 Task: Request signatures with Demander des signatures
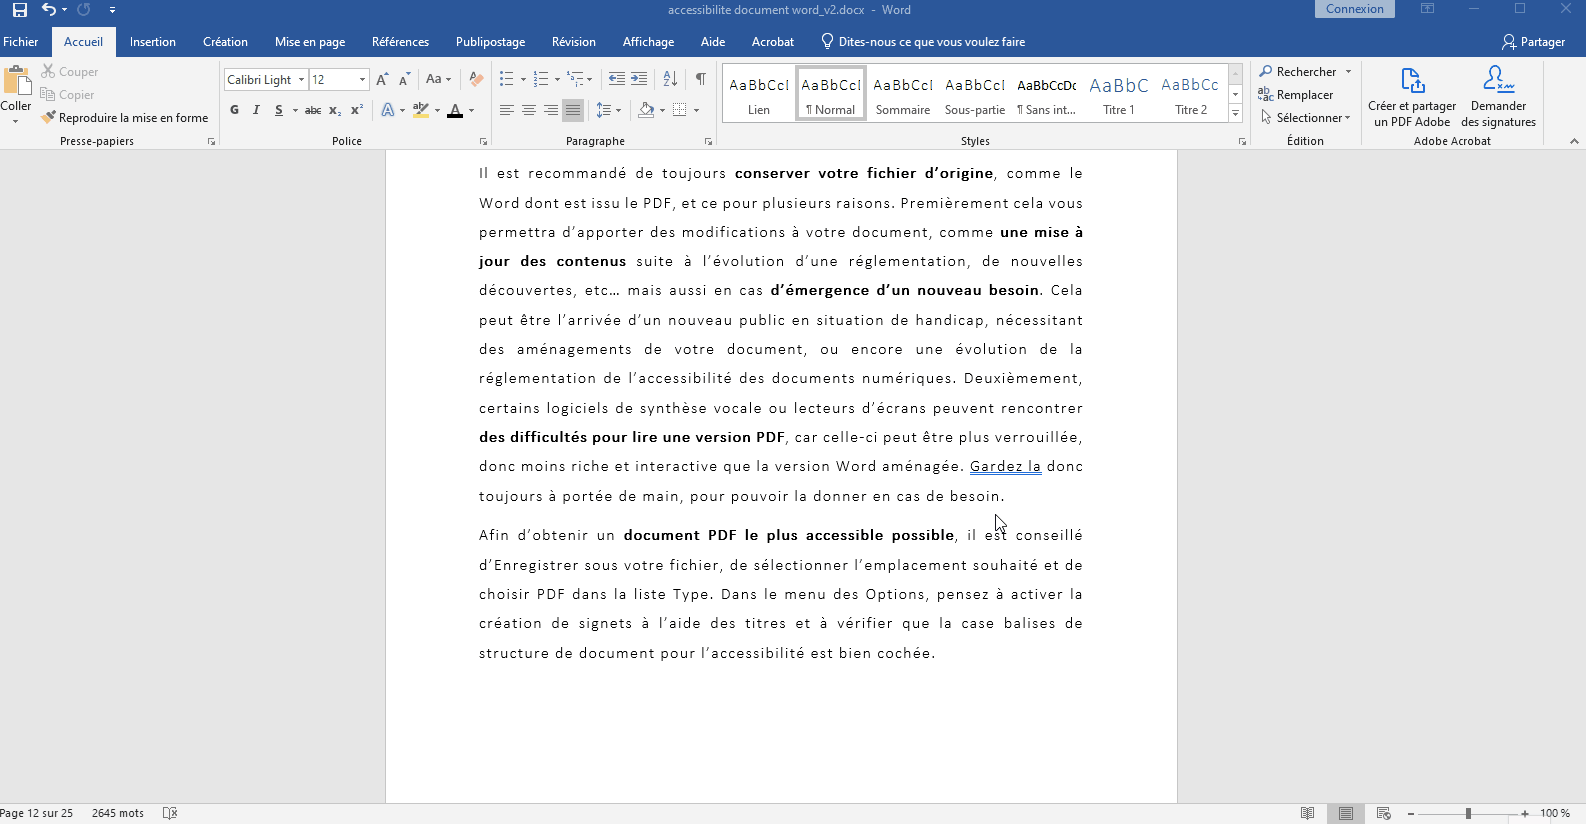tap(1498, 97)
